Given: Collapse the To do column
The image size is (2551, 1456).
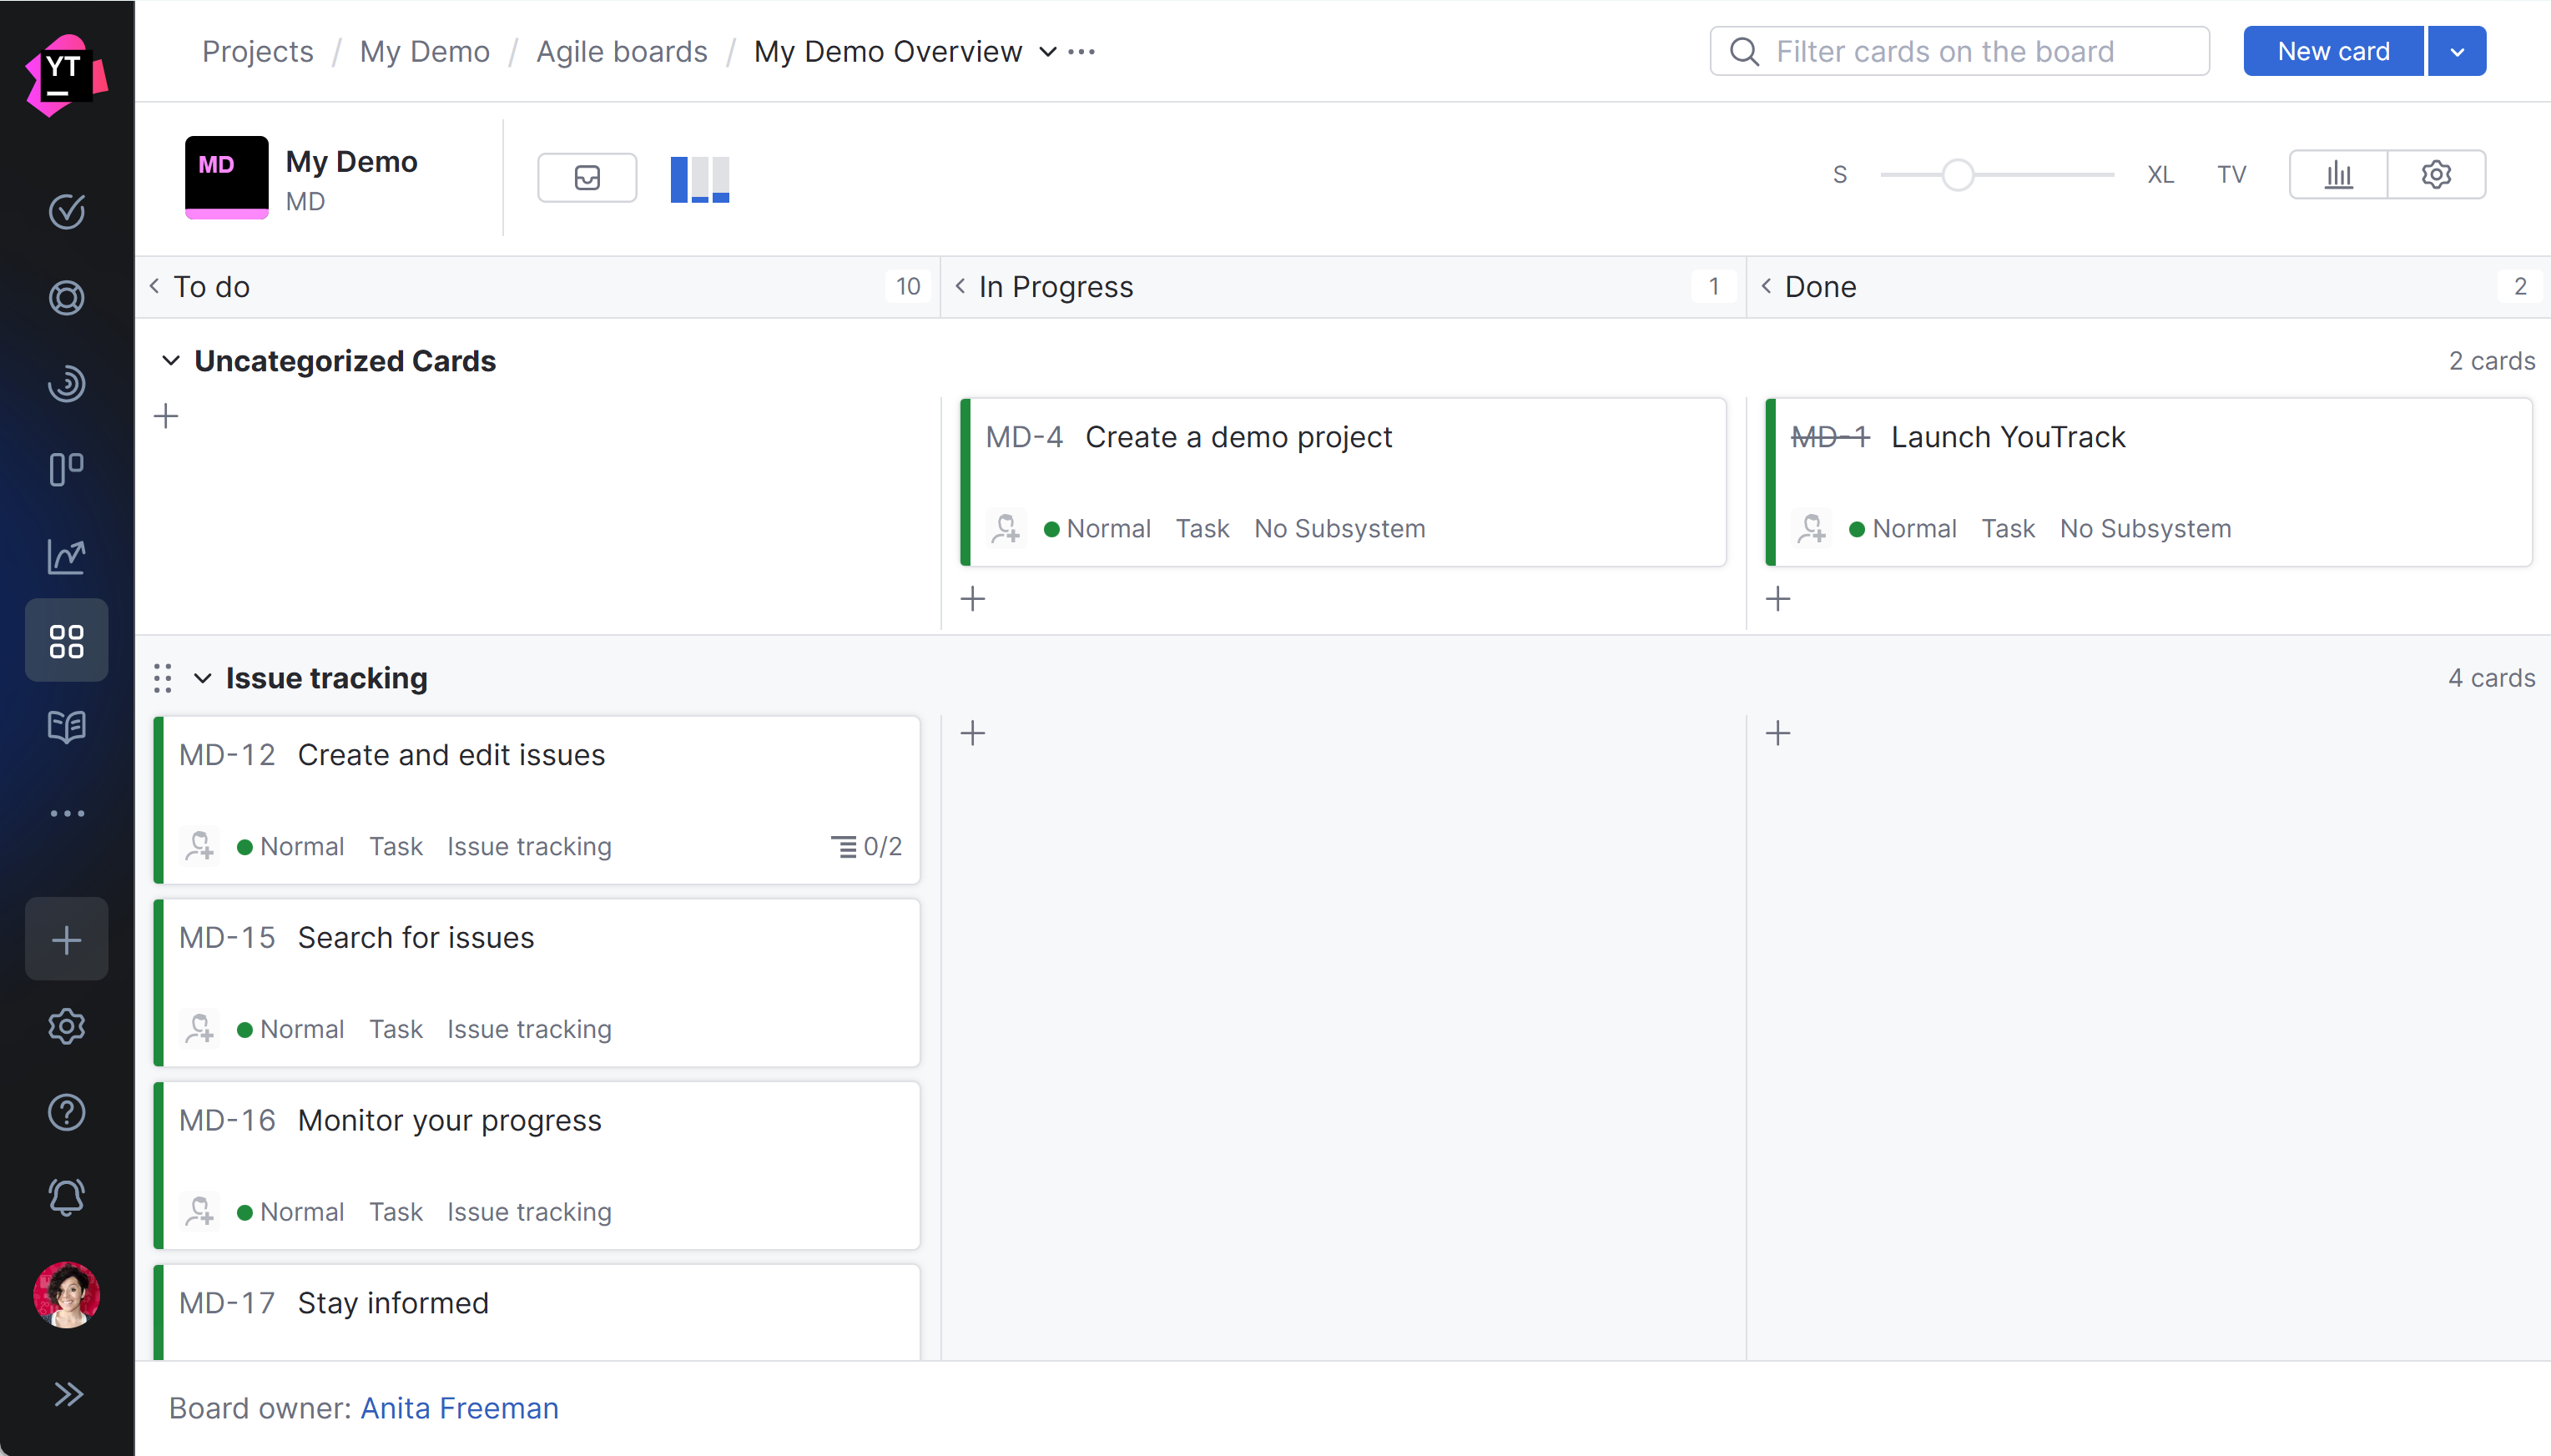Looking at the screenshot, I should [x=155, y=286].
